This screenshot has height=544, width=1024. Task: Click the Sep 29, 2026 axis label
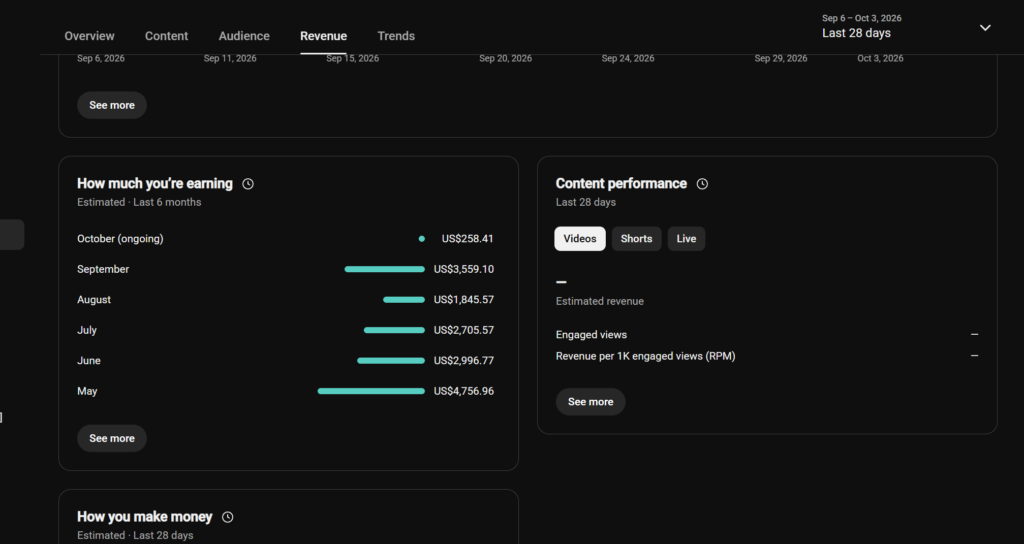coord(780,59)
